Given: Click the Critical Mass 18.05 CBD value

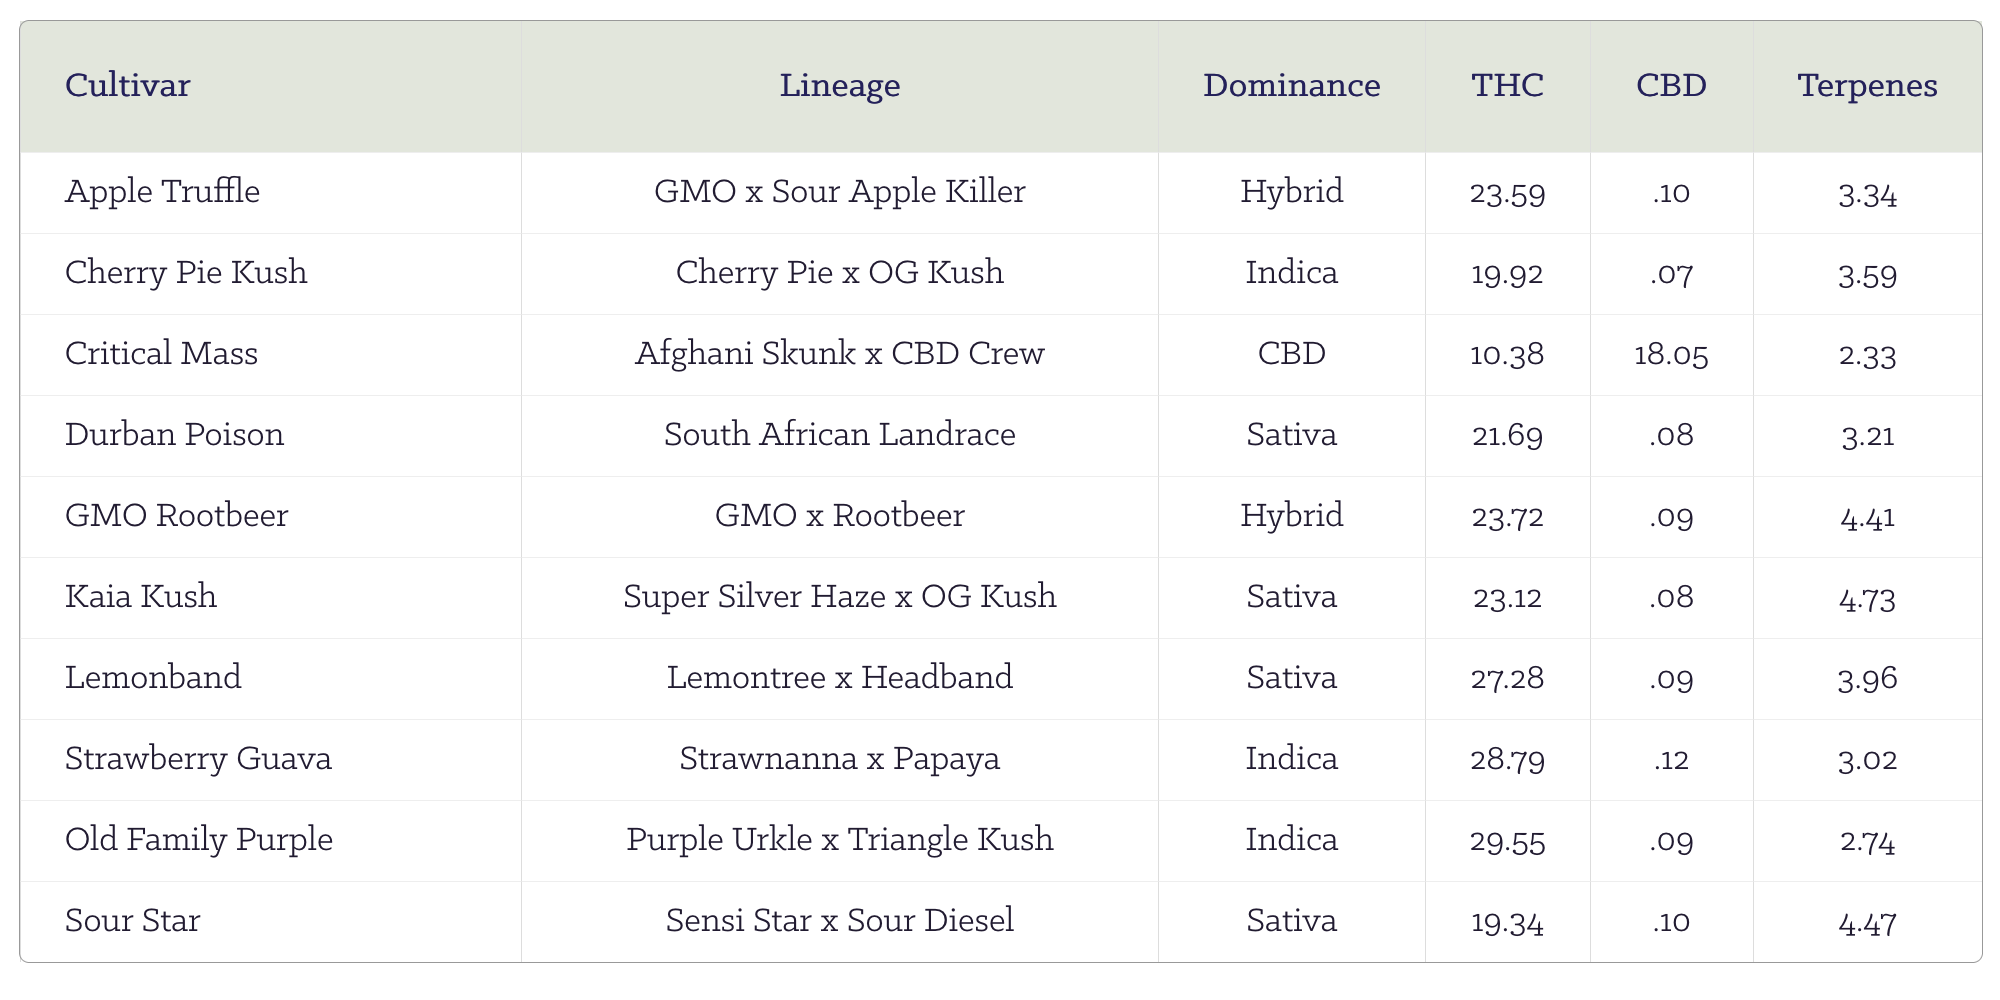Looking at the screenshot, I should pos(1671,354).
